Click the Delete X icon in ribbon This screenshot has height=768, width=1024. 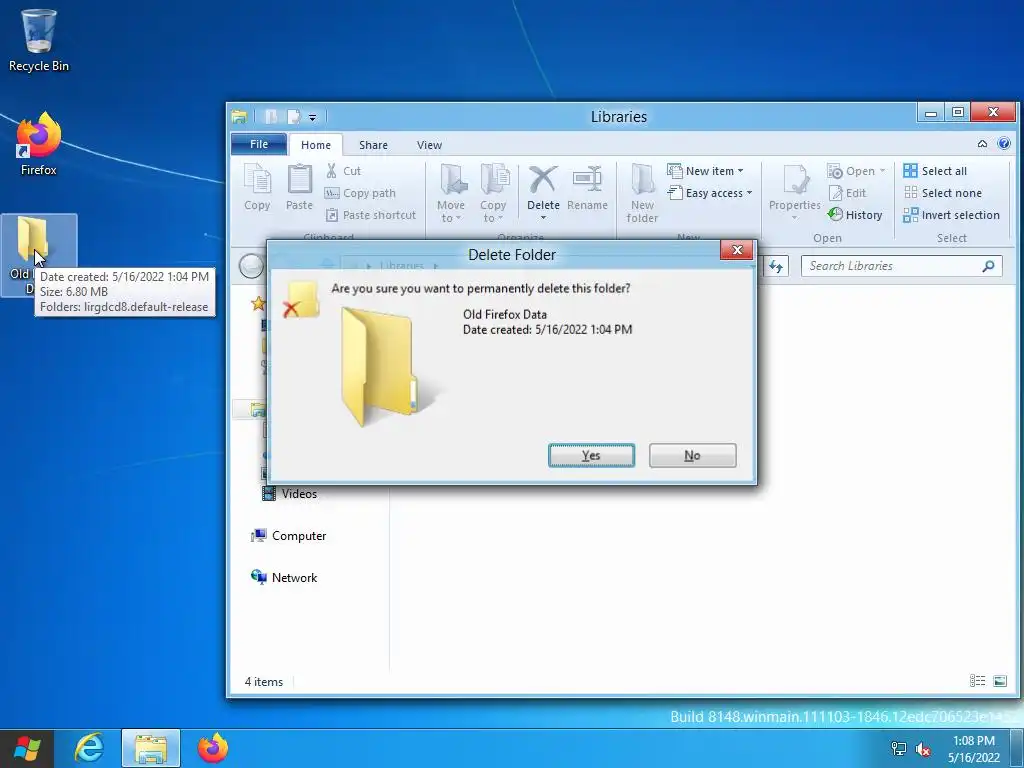click(543, 179)
